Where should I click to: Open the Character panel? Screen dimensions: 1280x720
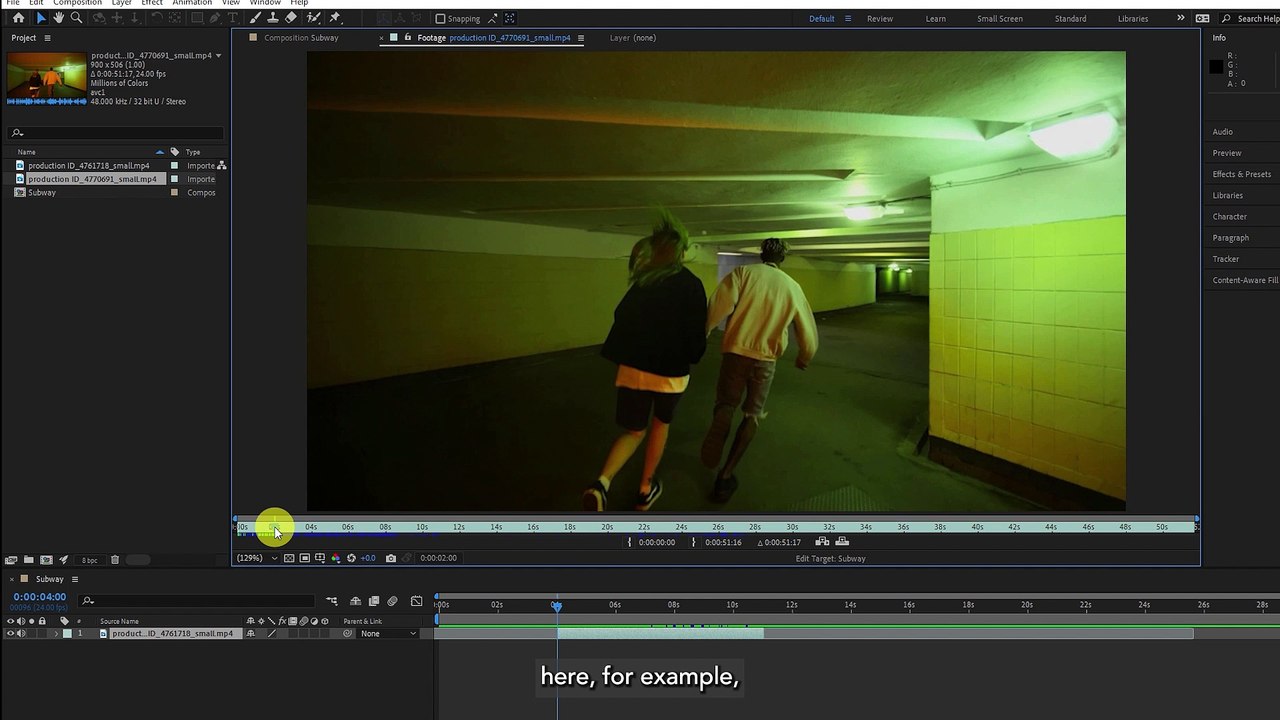[1230, 216]
